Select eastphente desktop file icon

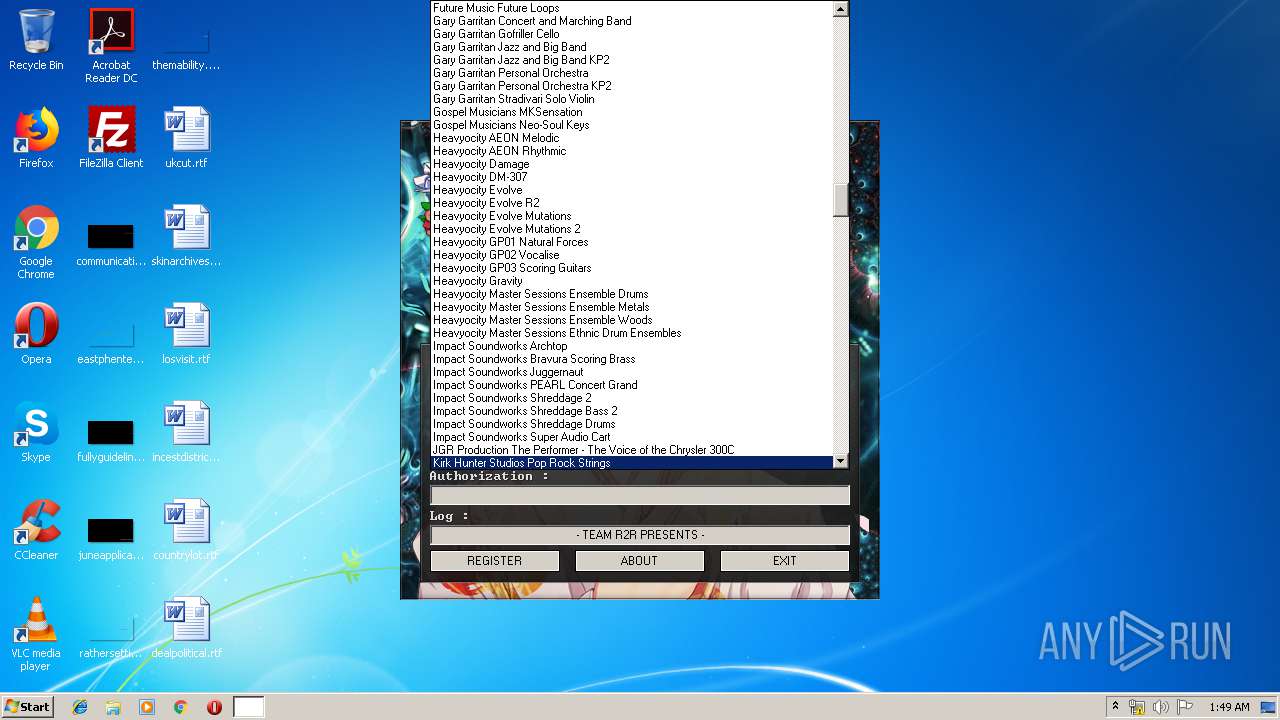pos(111,340)
